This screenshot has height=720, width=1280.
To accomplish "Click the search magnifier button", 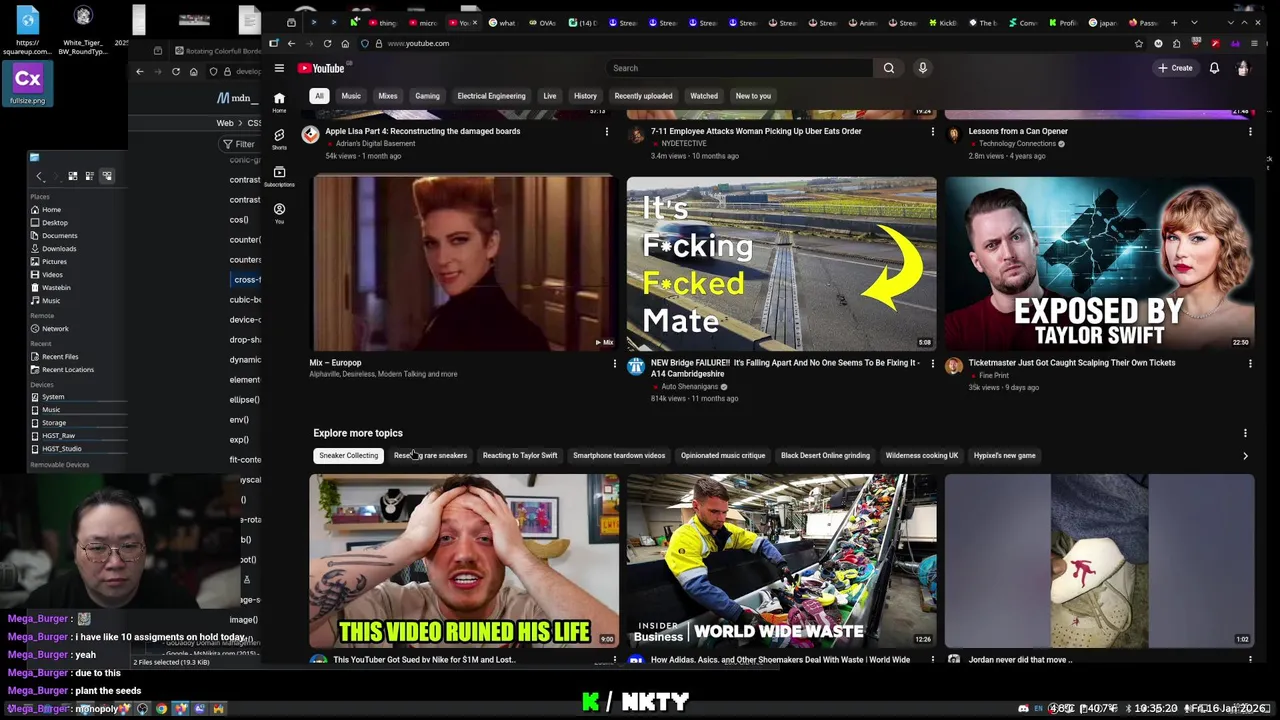I will [x=889, y=68].
